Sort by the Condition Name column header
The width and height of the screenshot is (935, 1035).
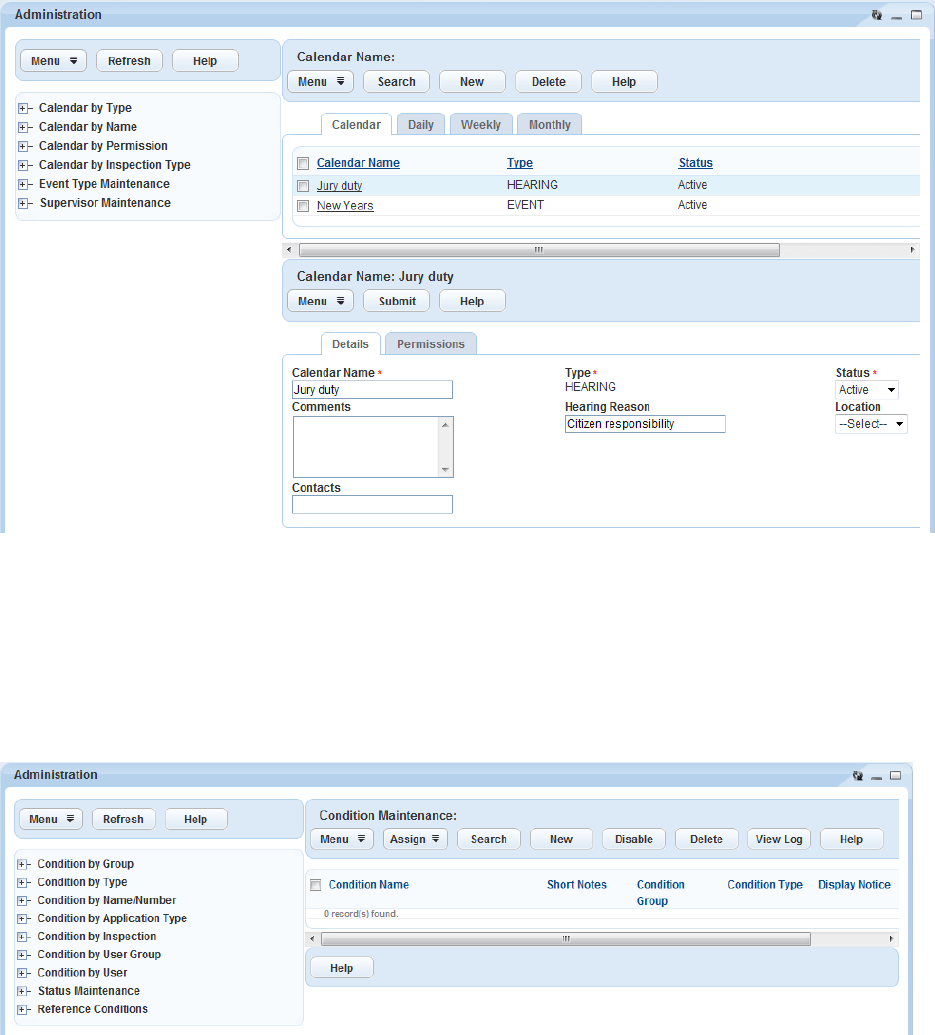pyautogui.click(x=369, y=885)
